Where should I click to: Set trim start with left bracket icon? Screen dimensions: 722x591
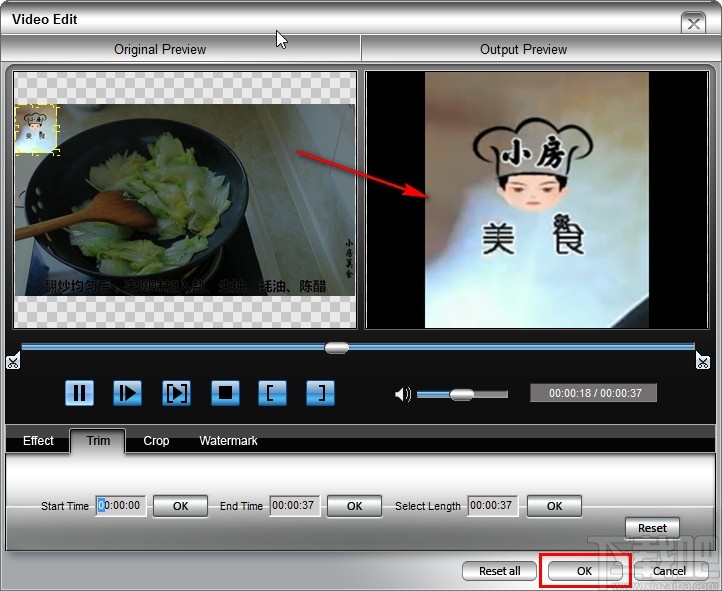click(x=273, y=393)
